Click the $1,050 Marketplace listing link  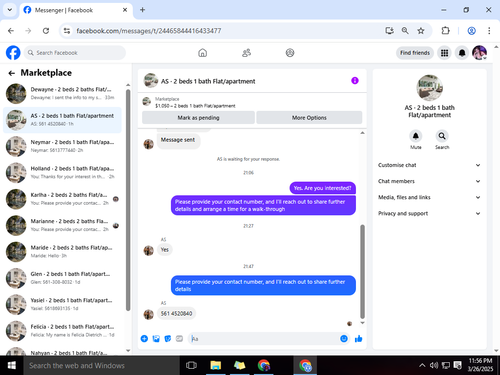pos(195,106)
